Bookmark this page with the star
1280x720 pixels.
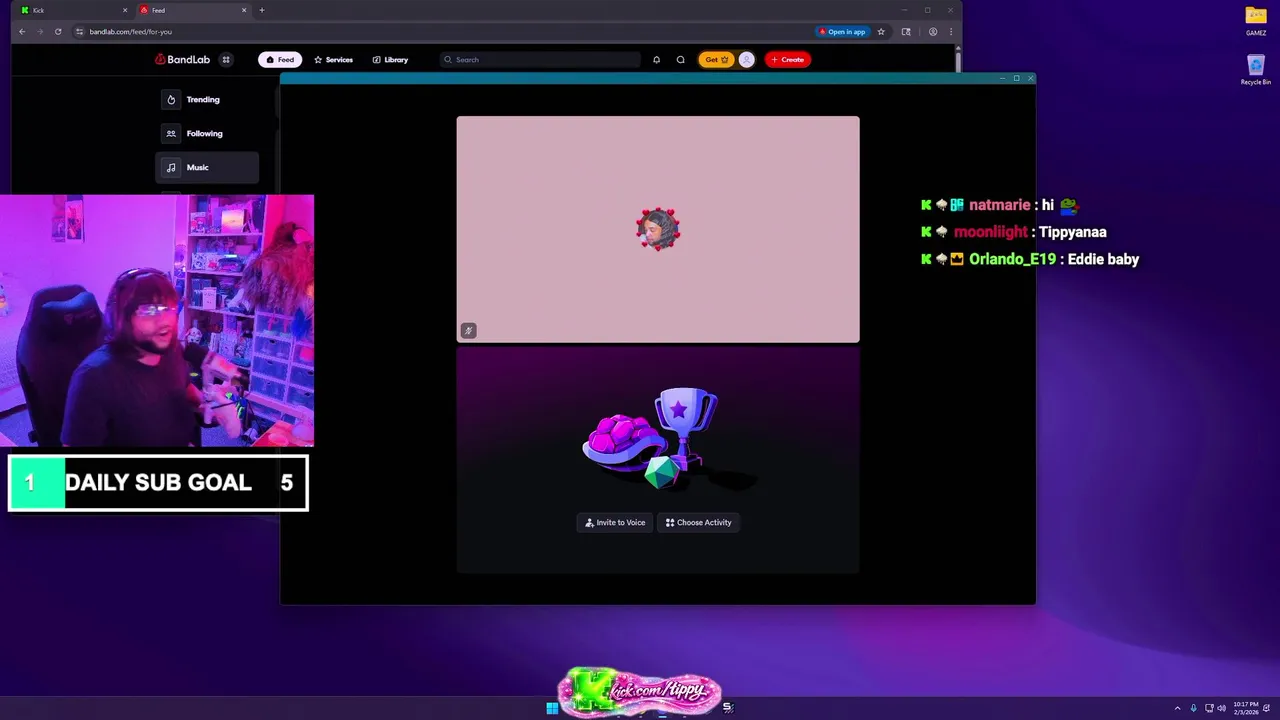[881, 32]
